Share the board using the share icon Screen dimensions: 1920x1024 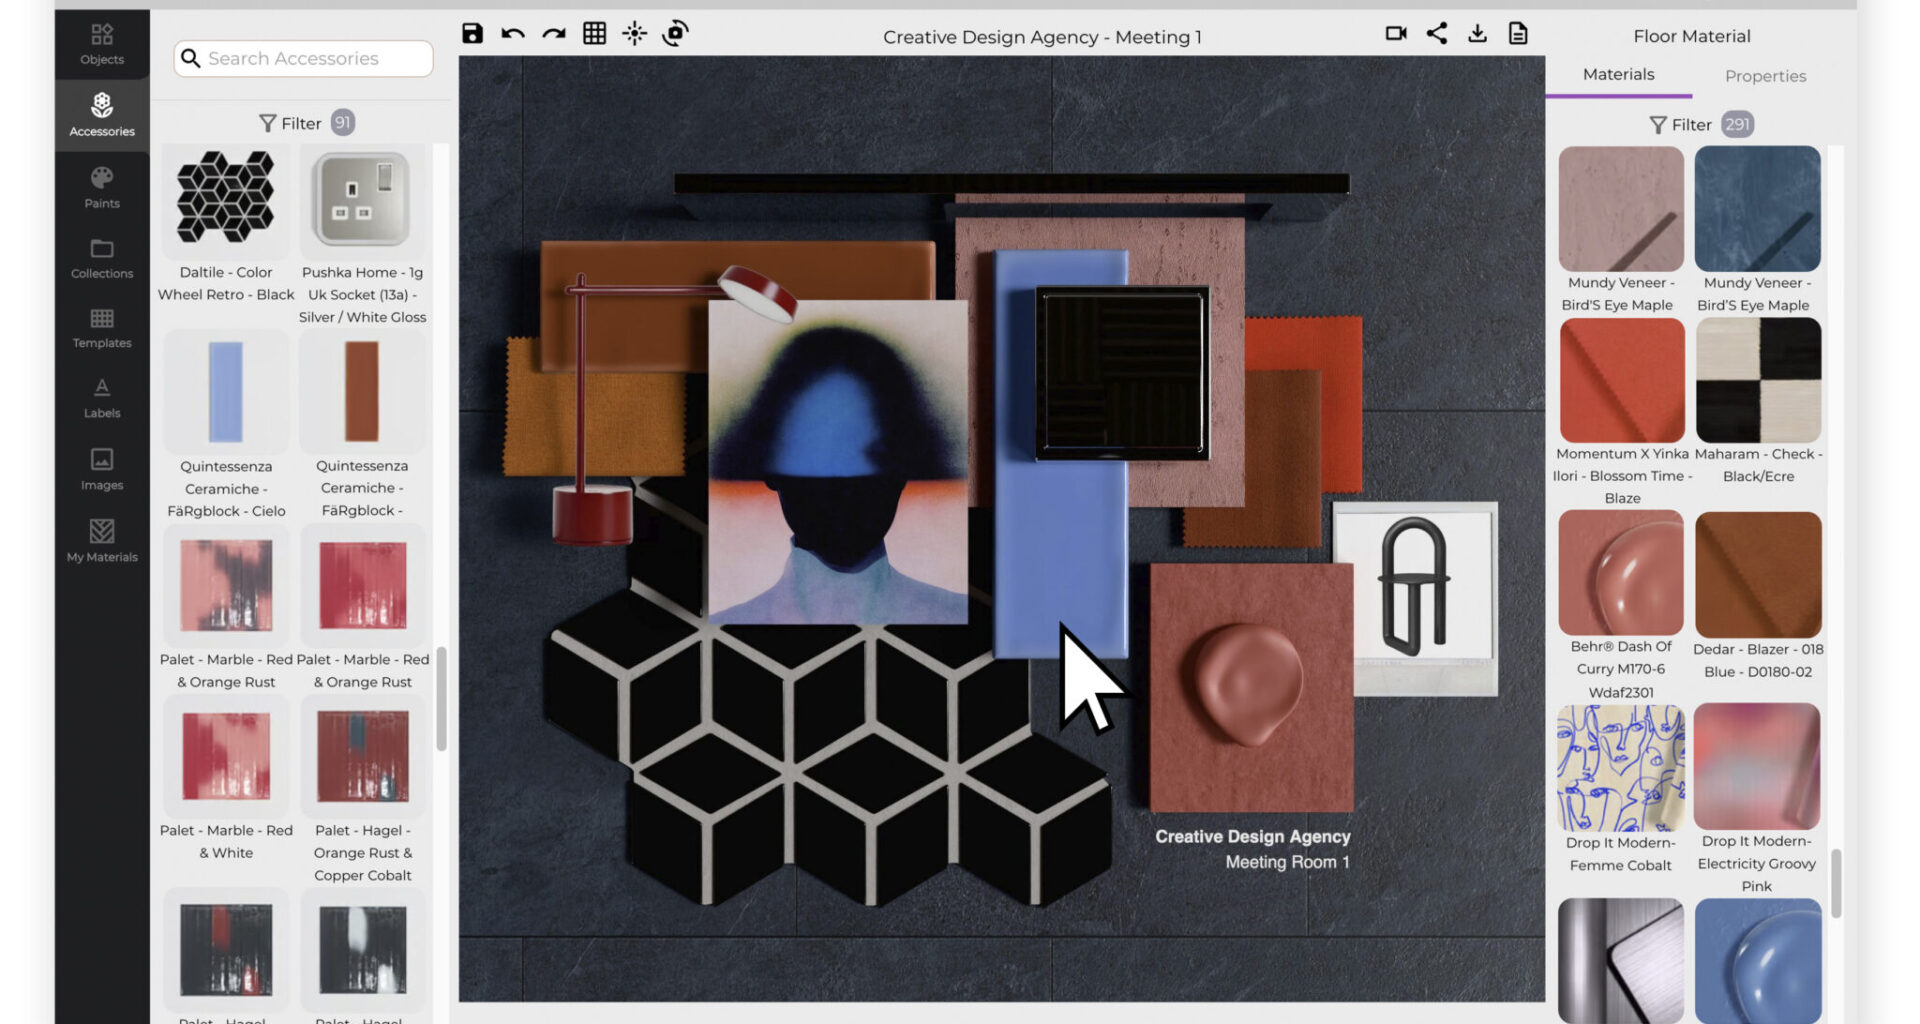coord(1437,33)
